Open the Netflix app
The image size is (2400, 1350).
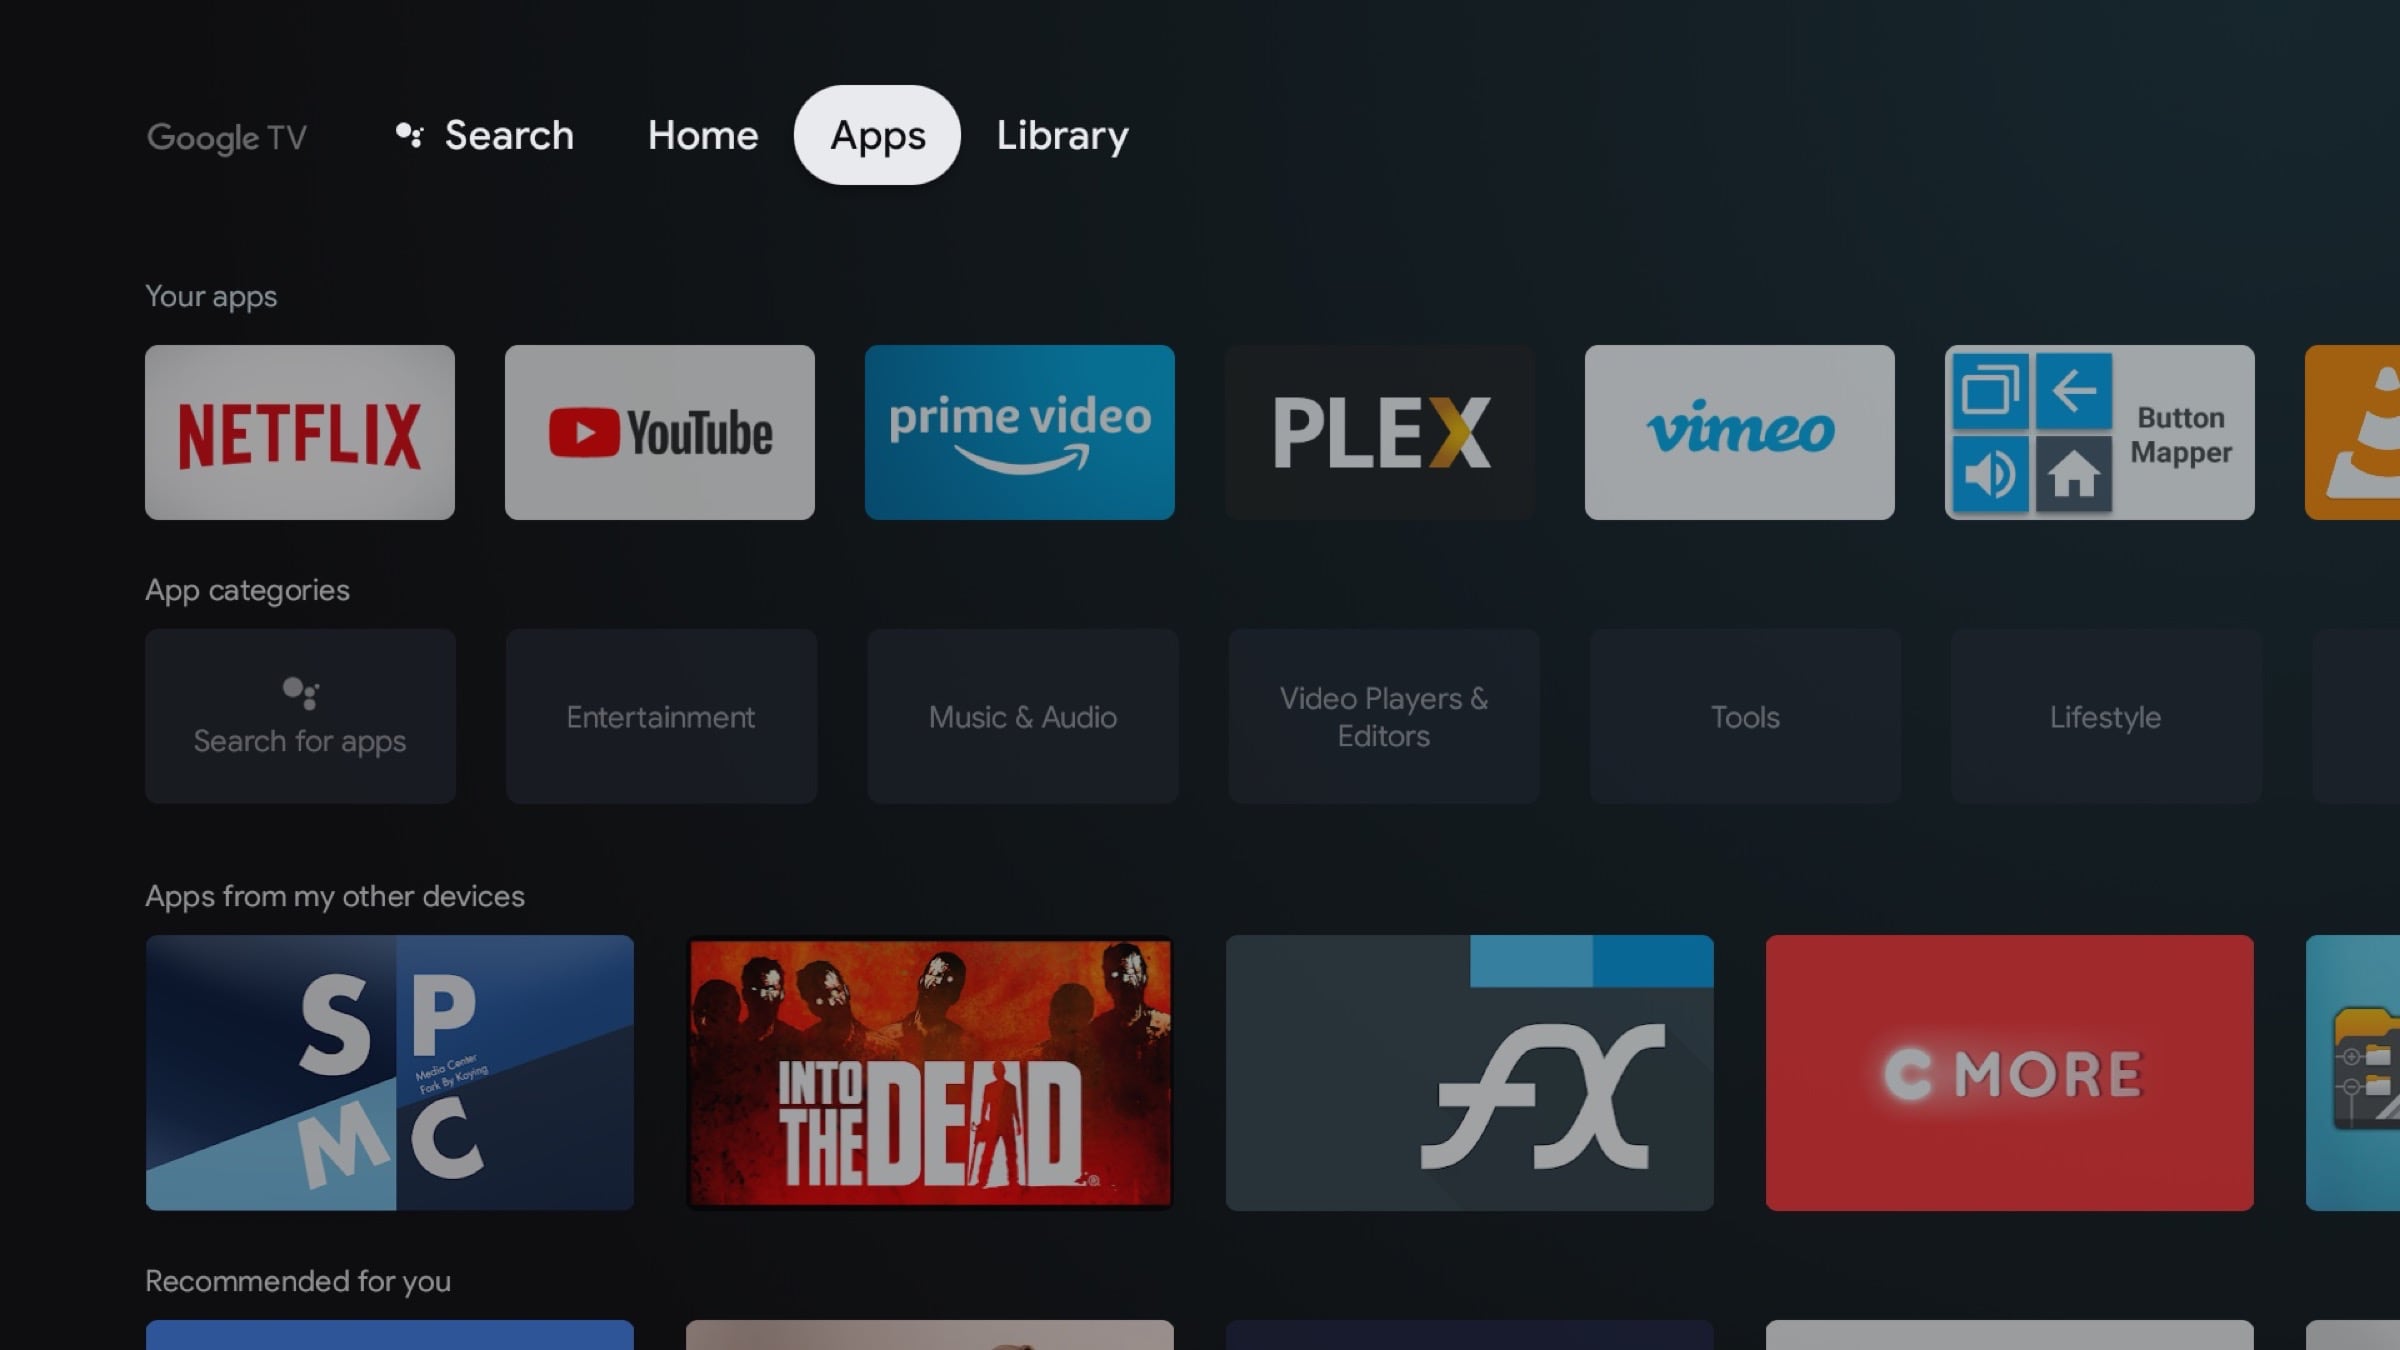(x=300, y=432)
